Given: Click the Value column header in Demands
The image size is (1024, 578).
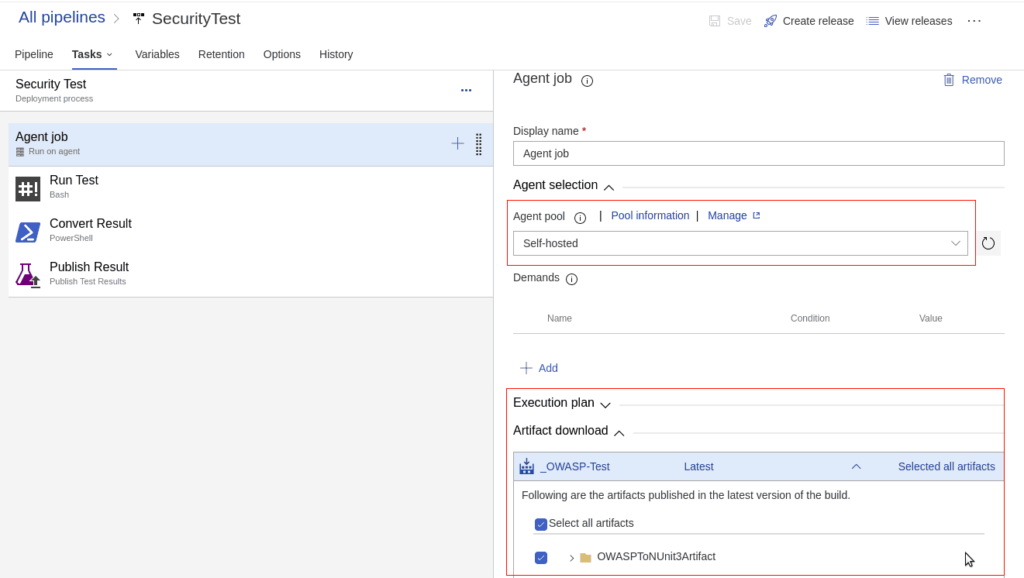Looking at the screenshot, I should pyautogui.click(x=931, y=318).
